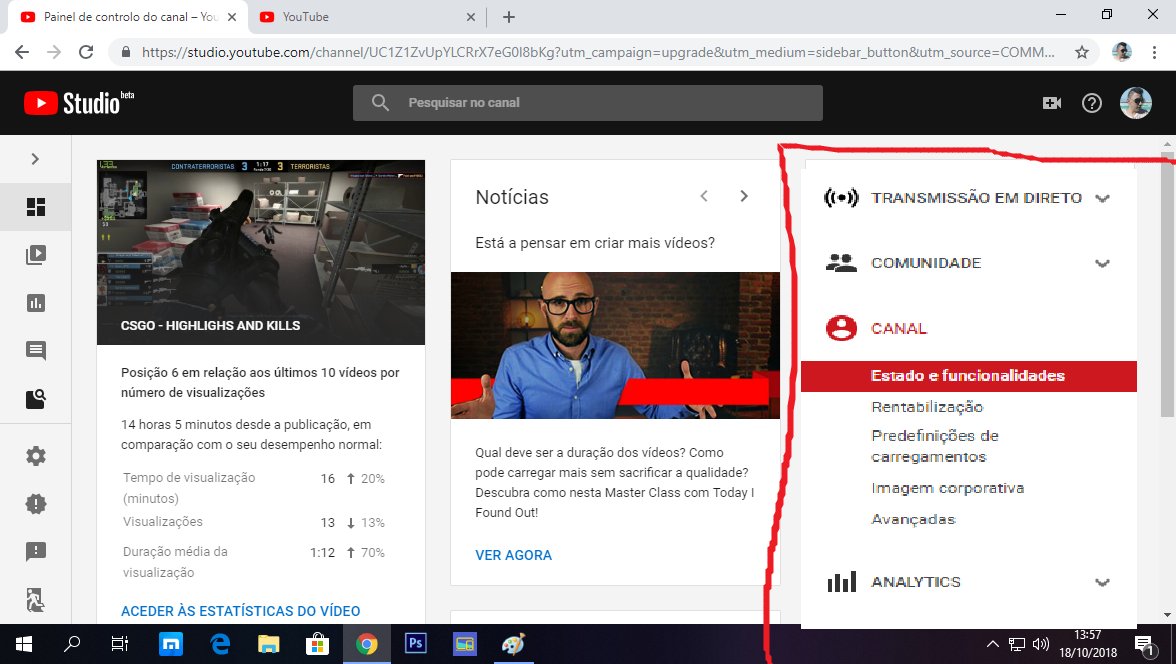
Task: Go to previous news item
Action: point(704,196)
